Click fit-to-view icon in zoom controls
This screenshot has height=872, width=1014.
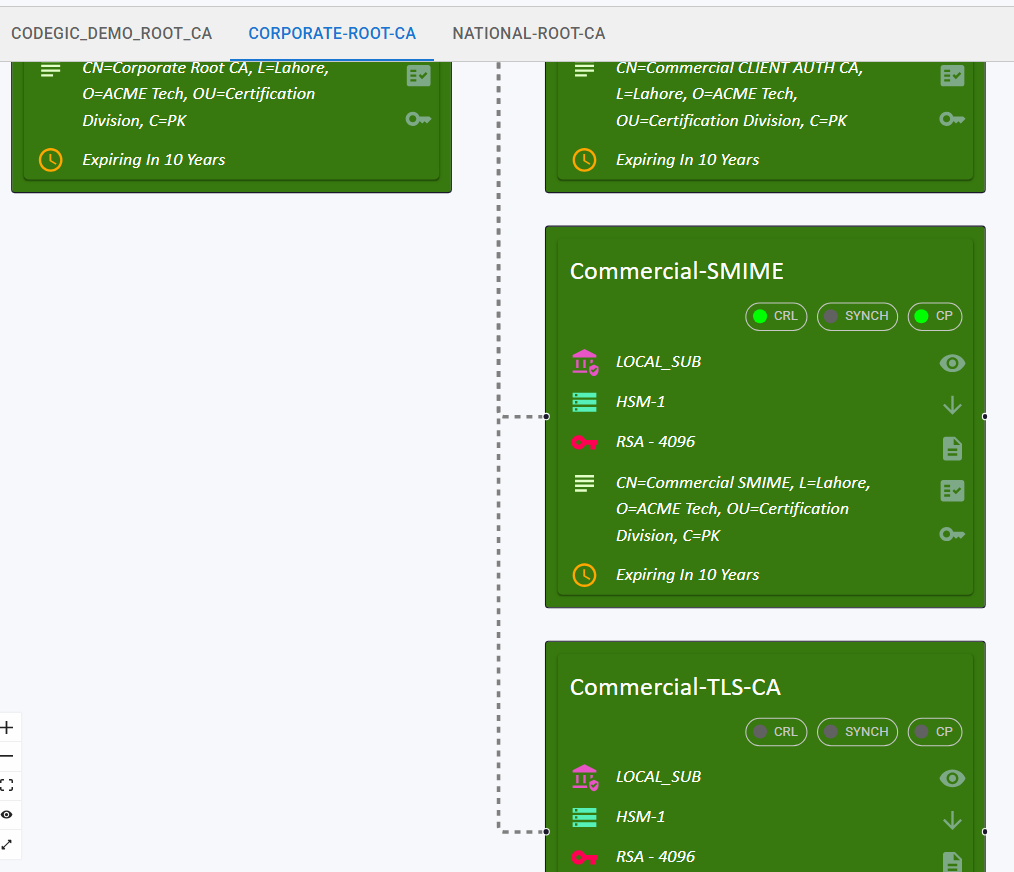click(7, 786)
